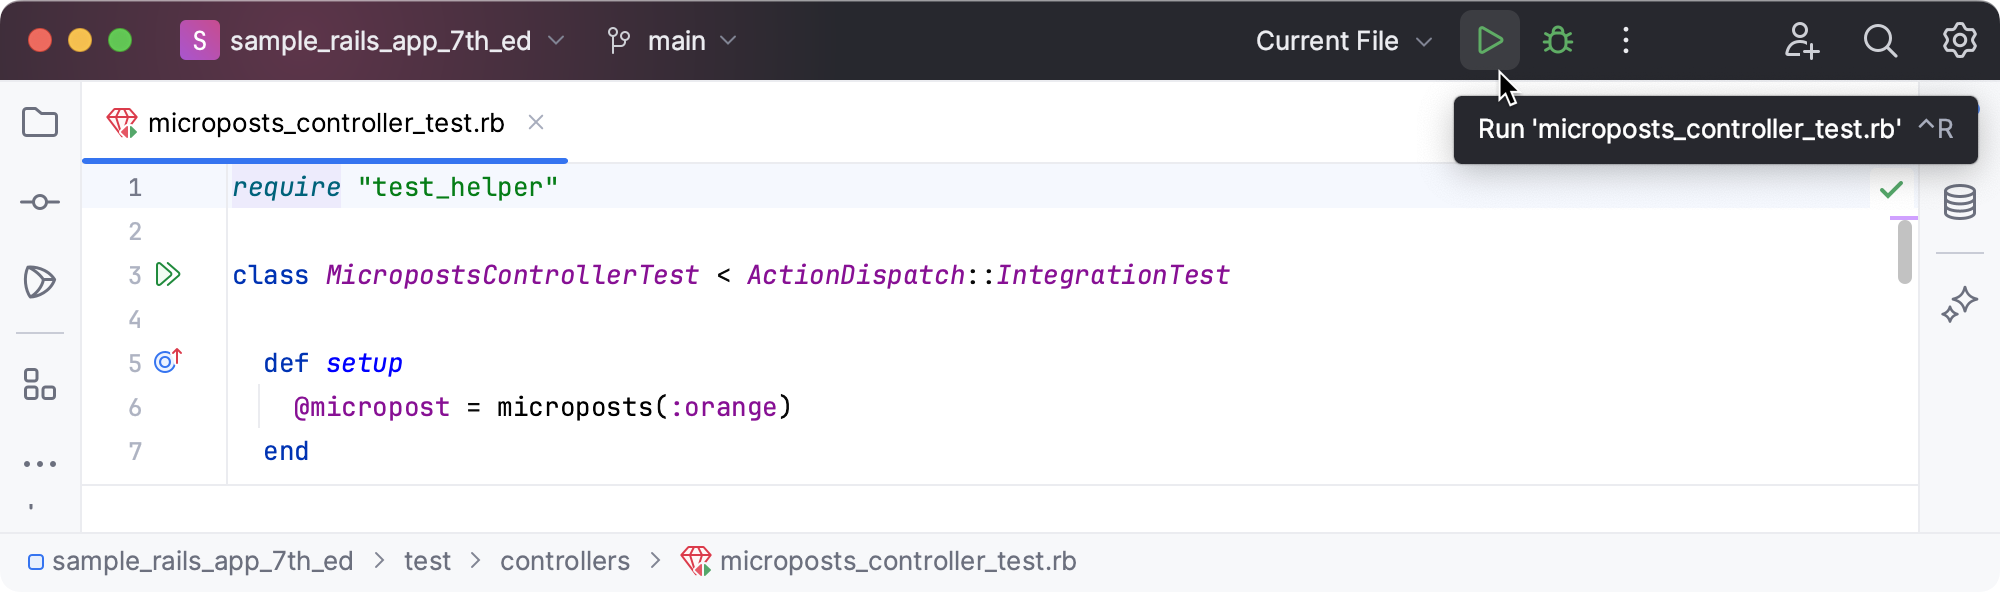Open the Run tool window in the left sidebar
Screen dimensions: 2000x592
pyautogui.click(x=40, y=282)
